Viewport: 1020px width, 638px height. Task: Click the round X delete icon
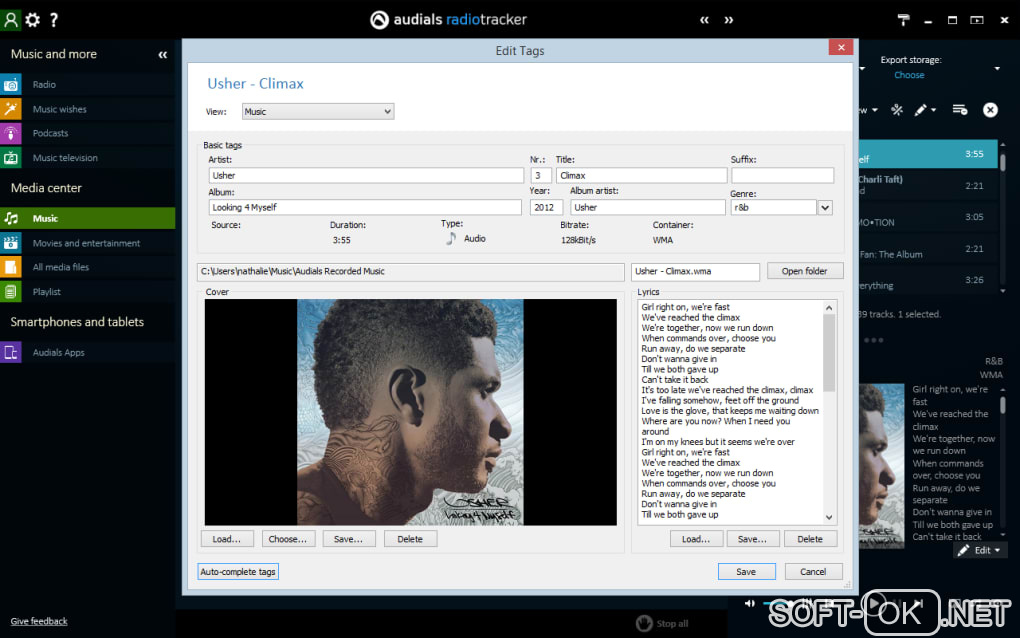[990, 110]
